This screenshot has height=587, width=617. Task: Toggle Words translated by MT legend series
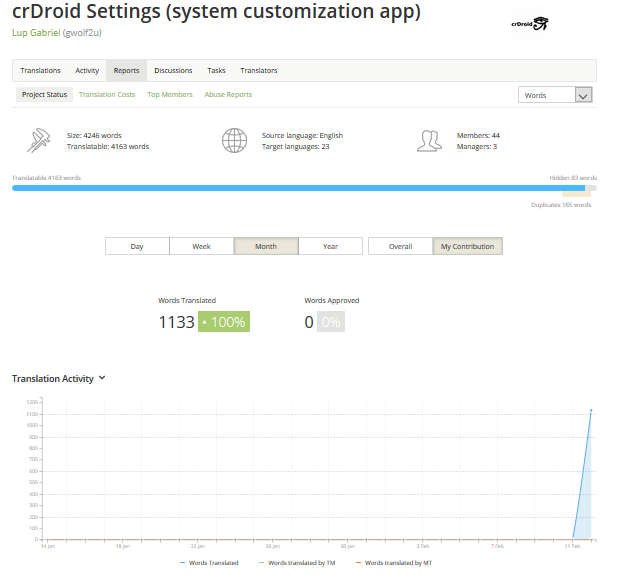pyautogui.click(x=393, y=563)
